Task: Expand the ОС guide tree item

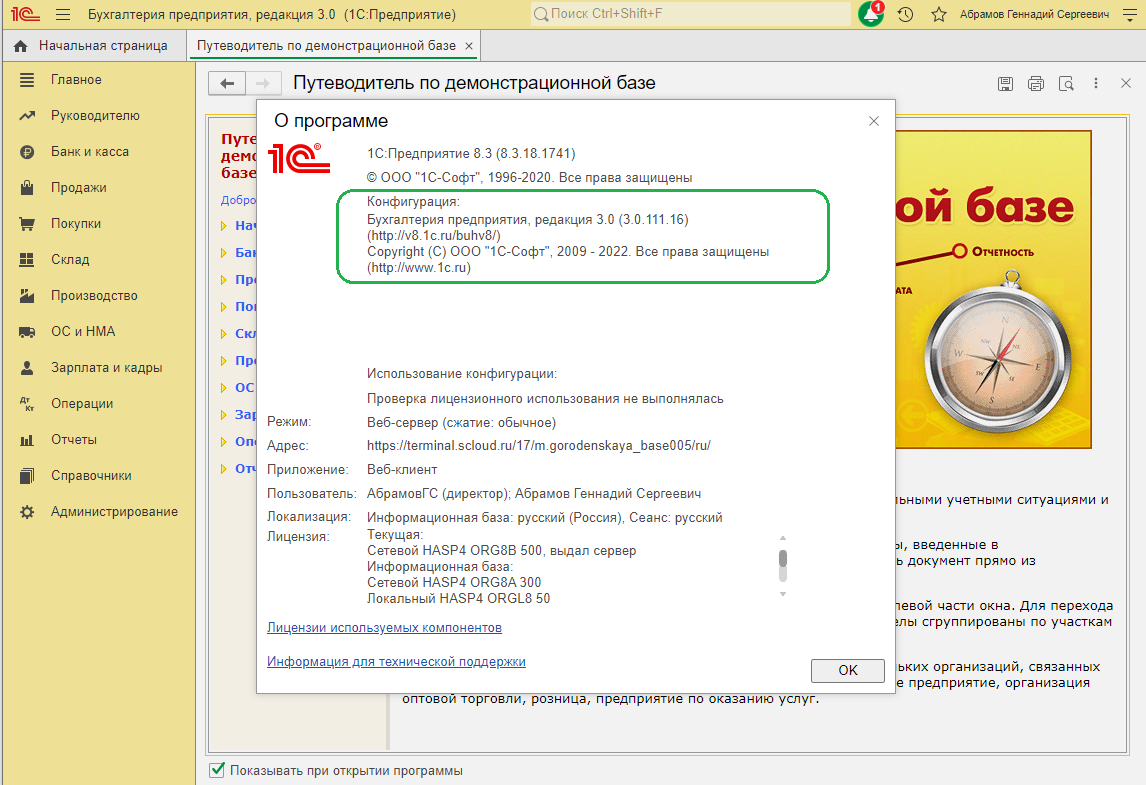Action: pos(224,388)
